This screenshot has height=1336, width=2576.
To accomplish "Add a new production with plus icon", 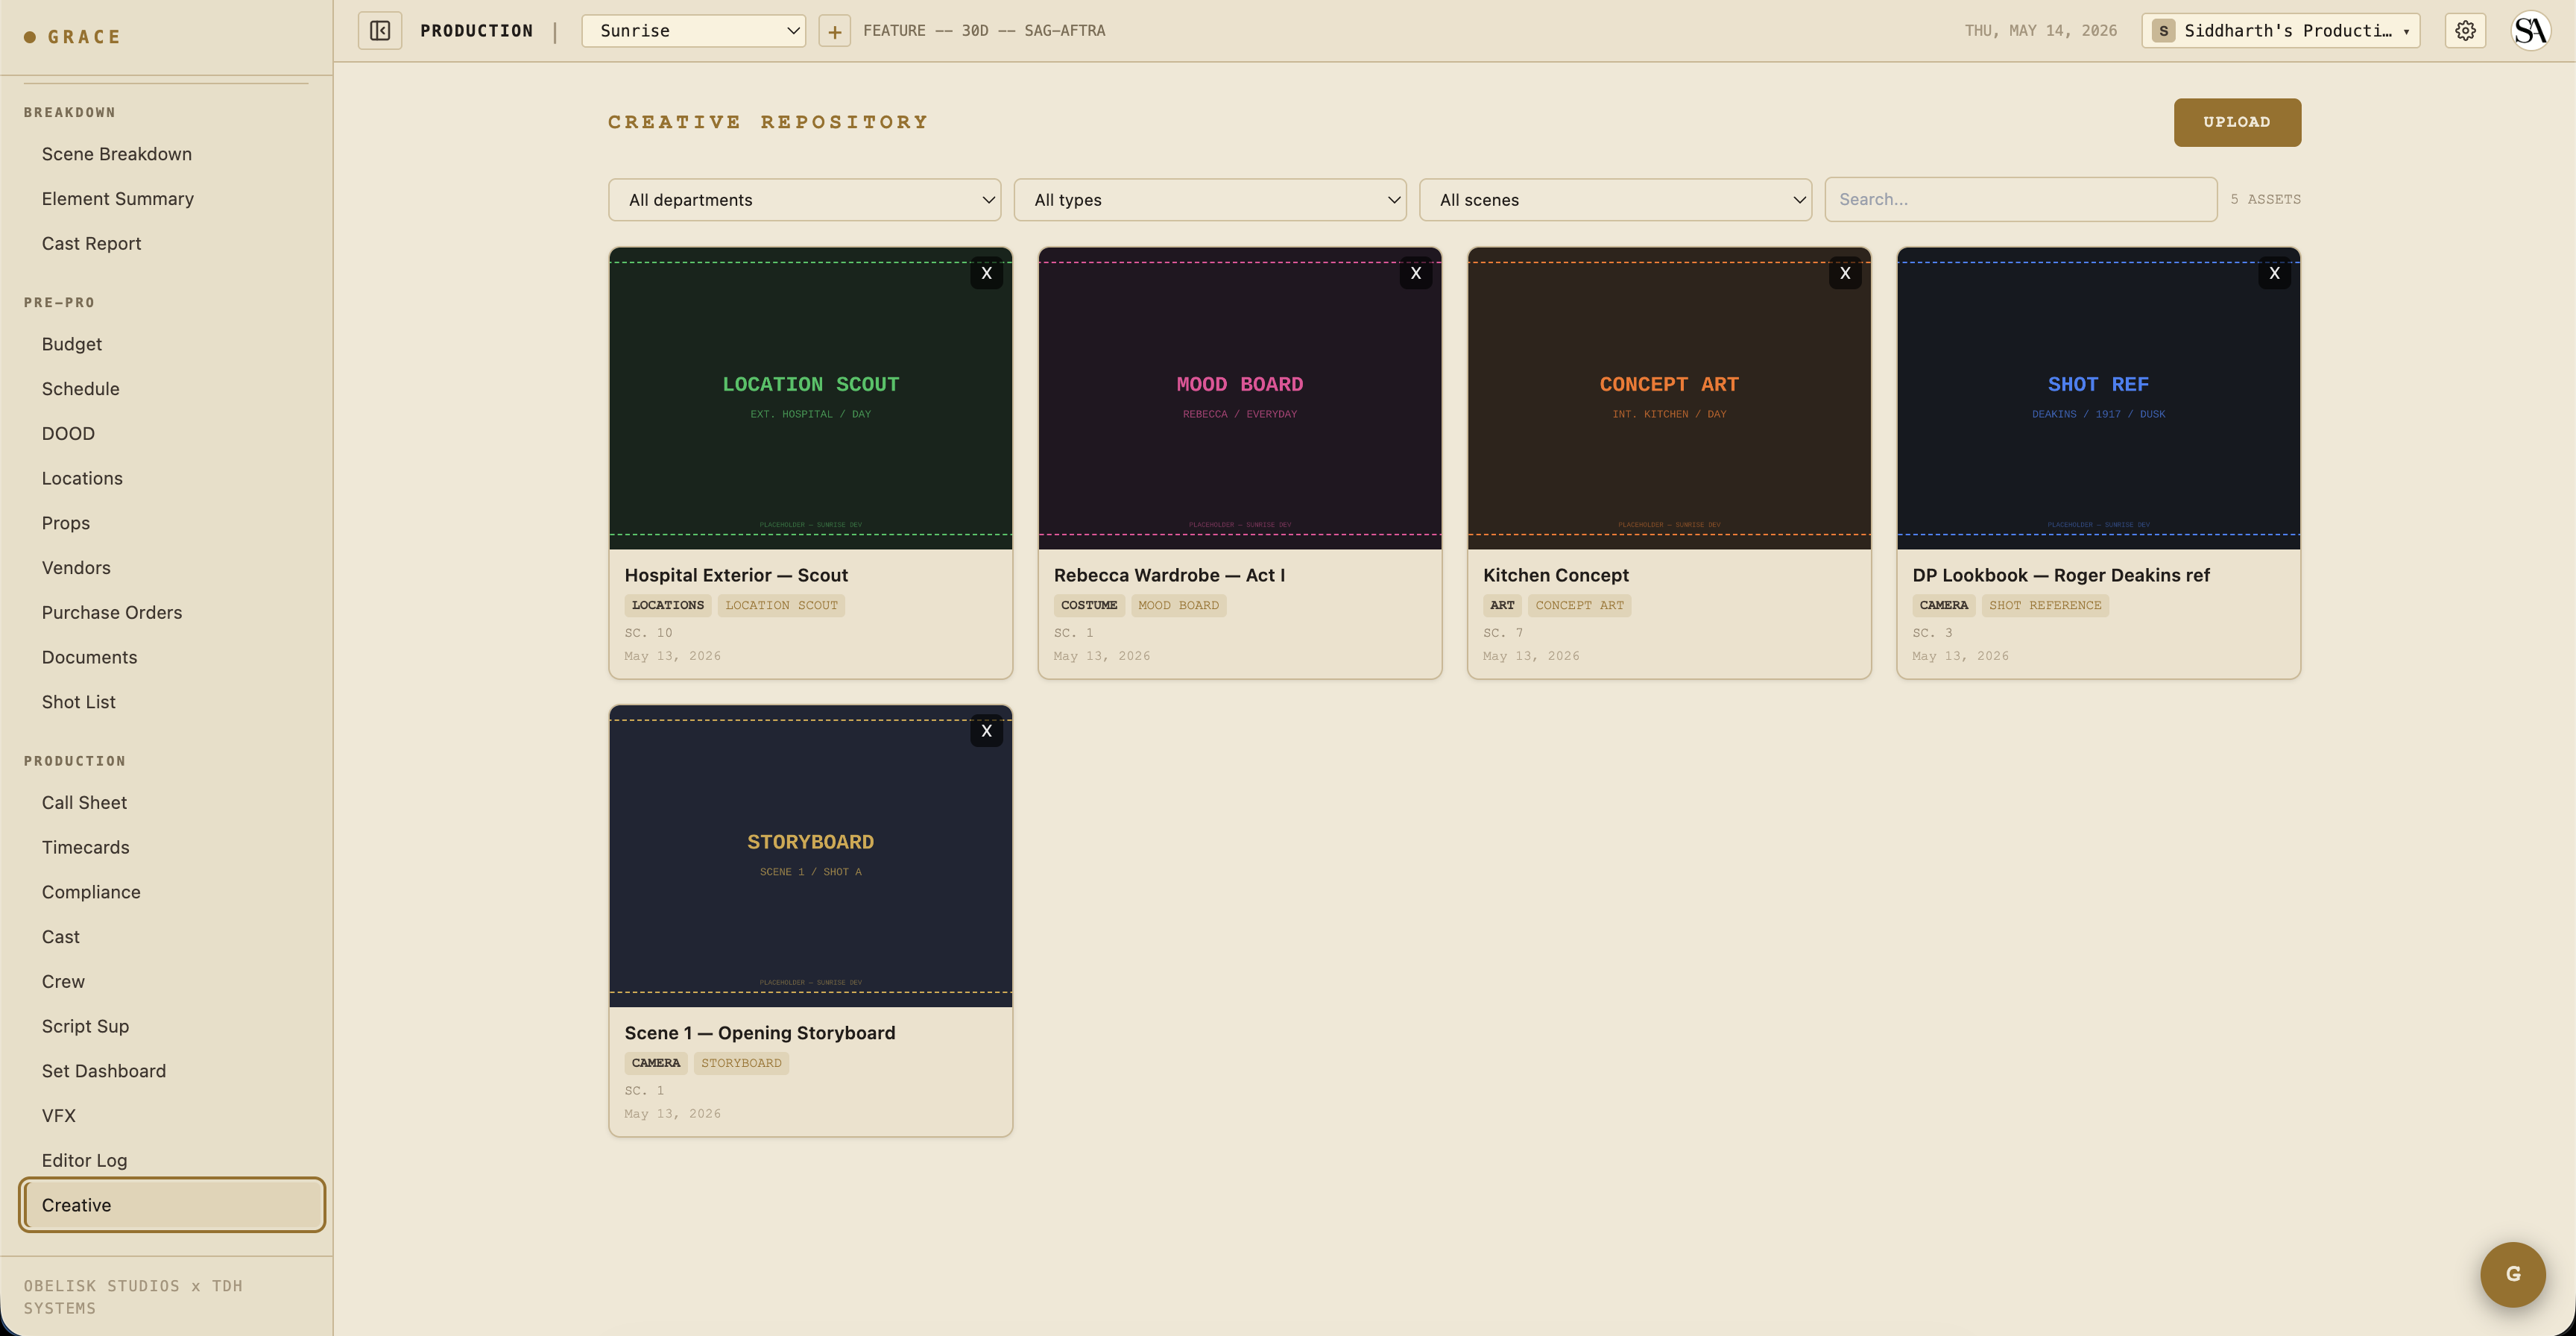I will pyautogui.click(x=834, y=31).
